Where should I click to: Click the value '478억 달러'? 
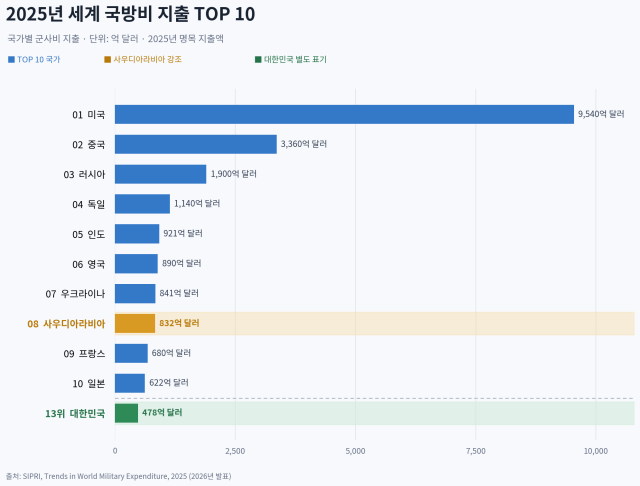pos(162,412)
